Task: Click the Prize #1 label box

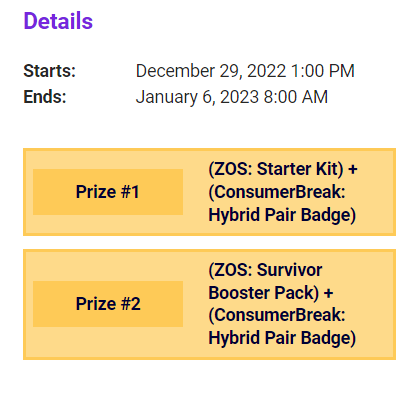Action: [108, 192]
